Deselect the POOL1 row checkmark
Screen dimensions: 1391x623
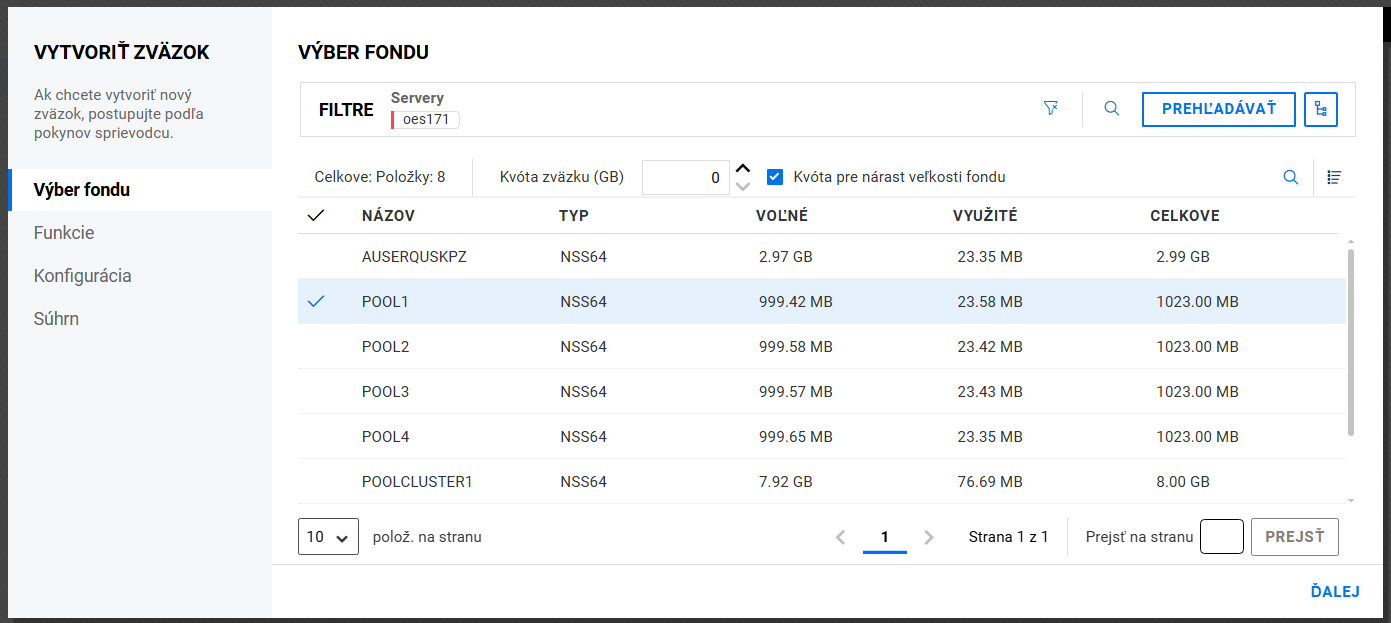point(316,301)
